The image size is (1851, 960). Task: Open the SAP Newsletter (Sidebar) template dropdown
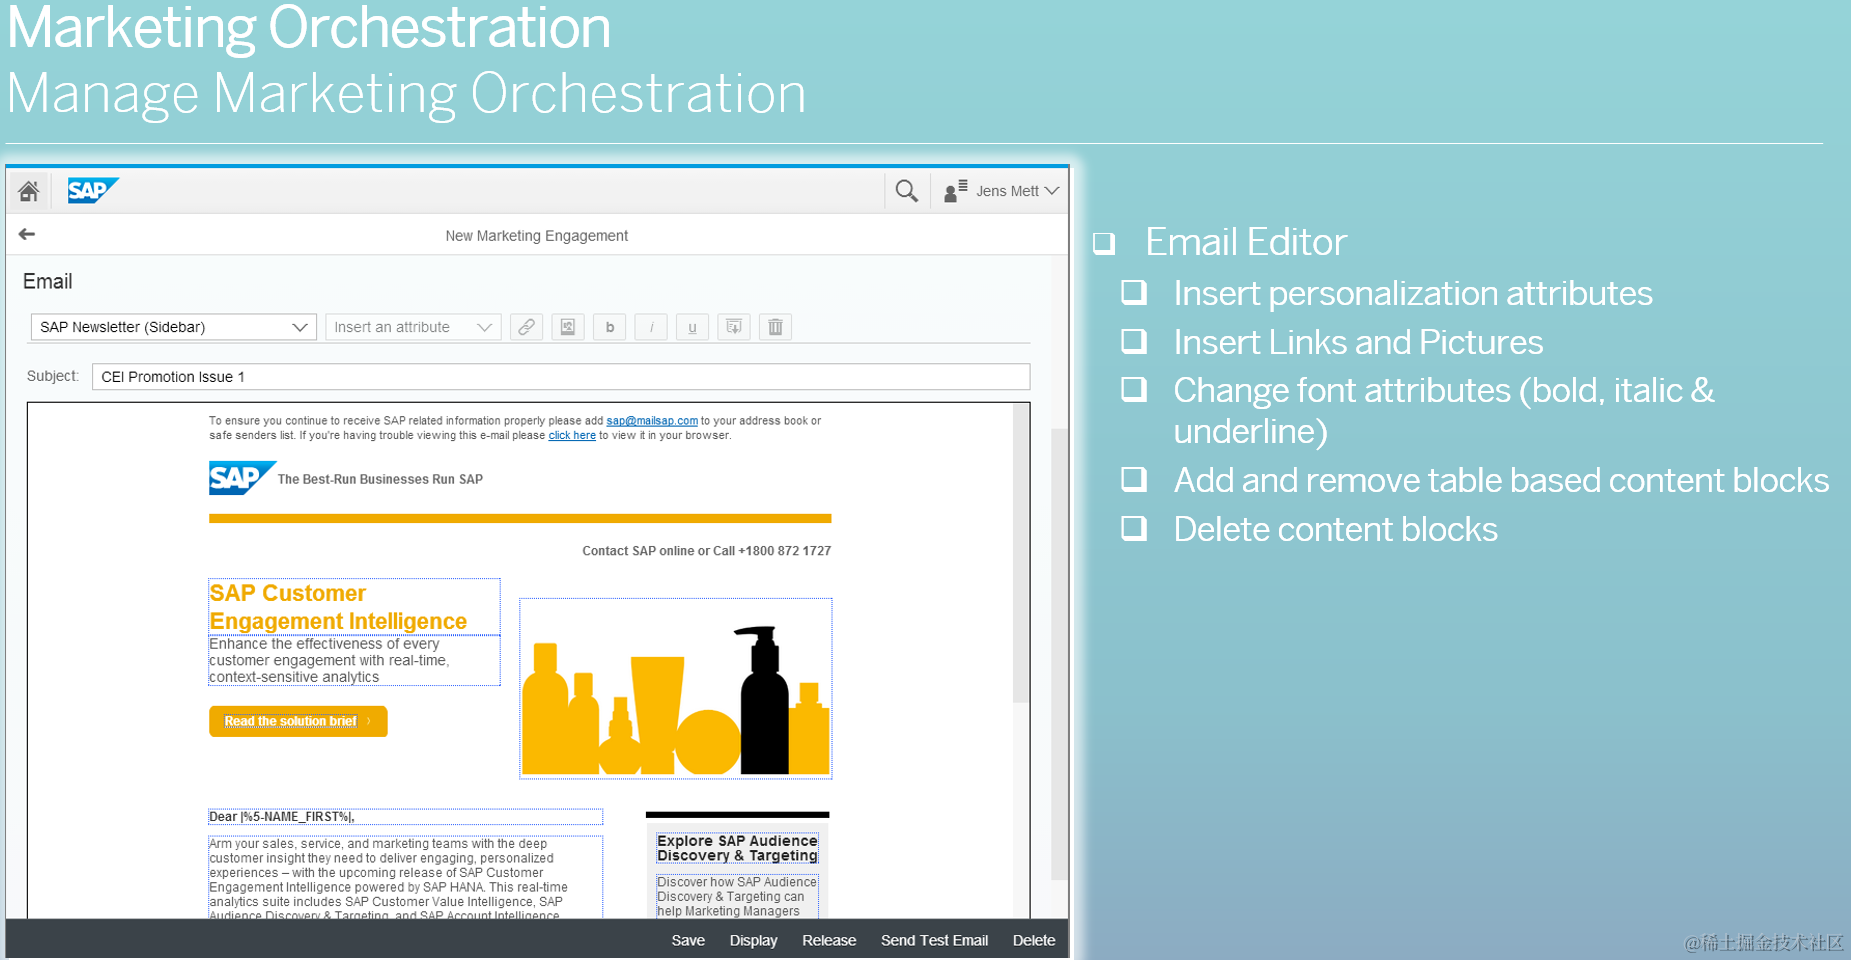click(x=174, y=327)
